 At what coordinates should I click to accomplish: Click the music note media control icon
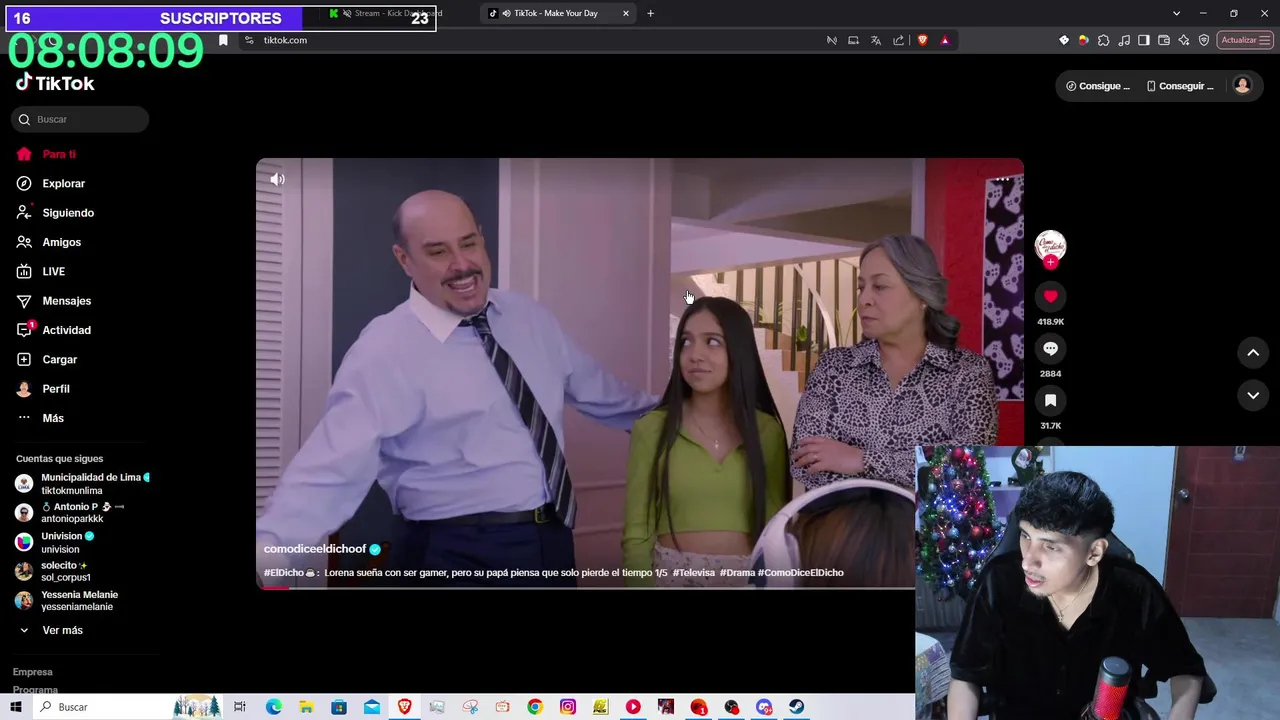[x=1124, y=40]
